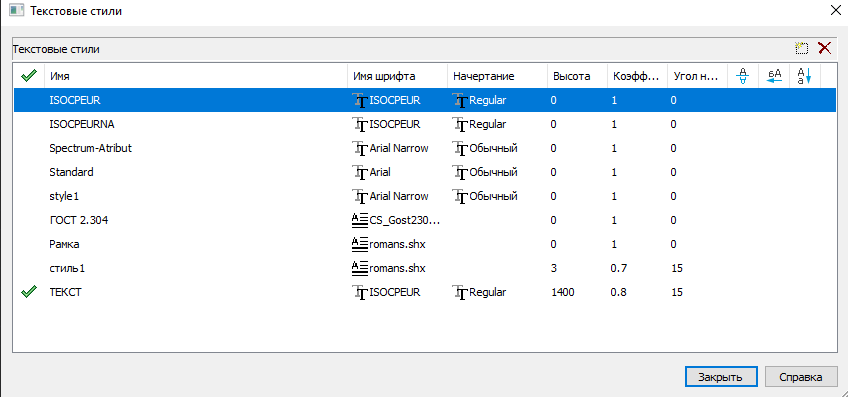Click the Закрыть button
848x397 pixels.
pos(721,377)
